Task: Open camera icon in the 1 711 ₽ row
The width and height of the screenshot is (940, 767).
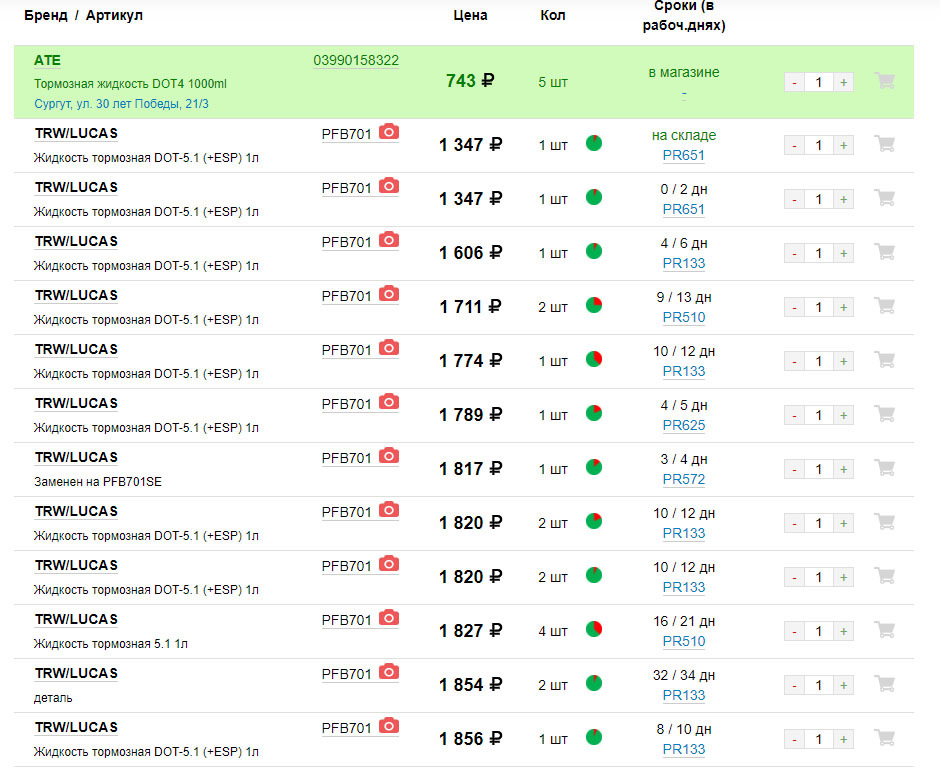Action: click(389, 294)
